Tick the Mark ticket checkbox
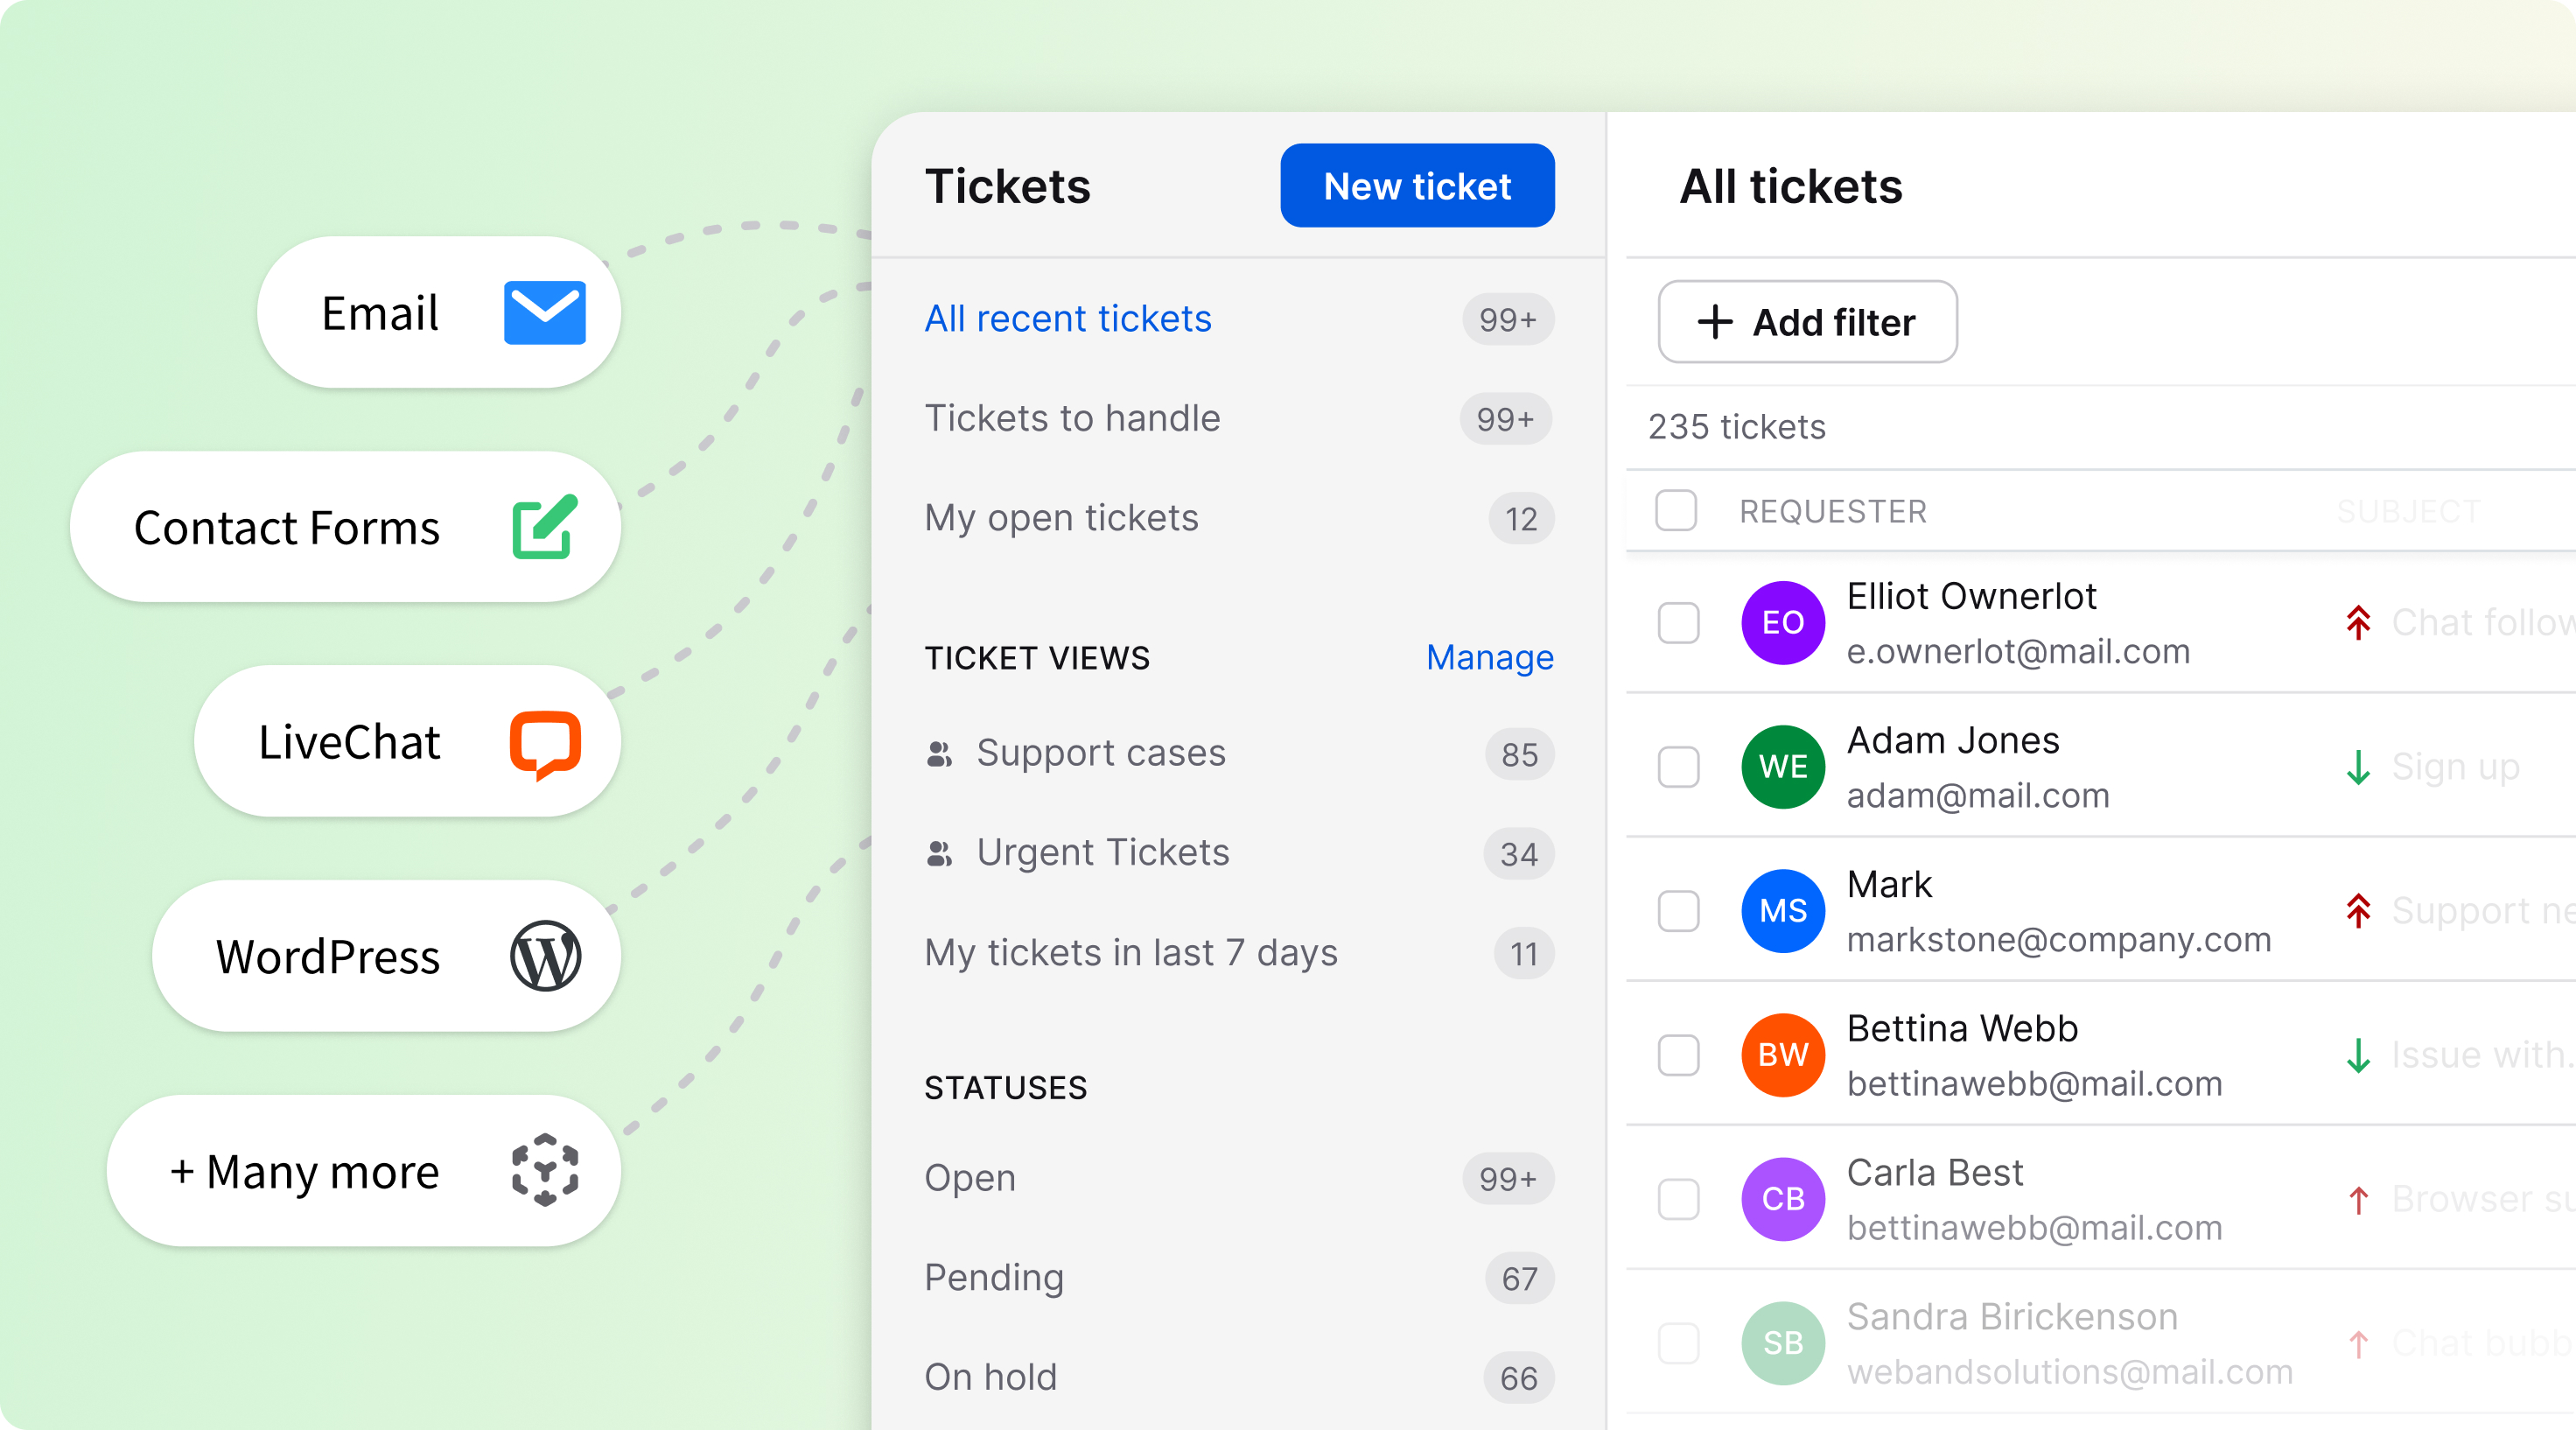This screenshot has width=2576, height=1430. (1678, 911)
